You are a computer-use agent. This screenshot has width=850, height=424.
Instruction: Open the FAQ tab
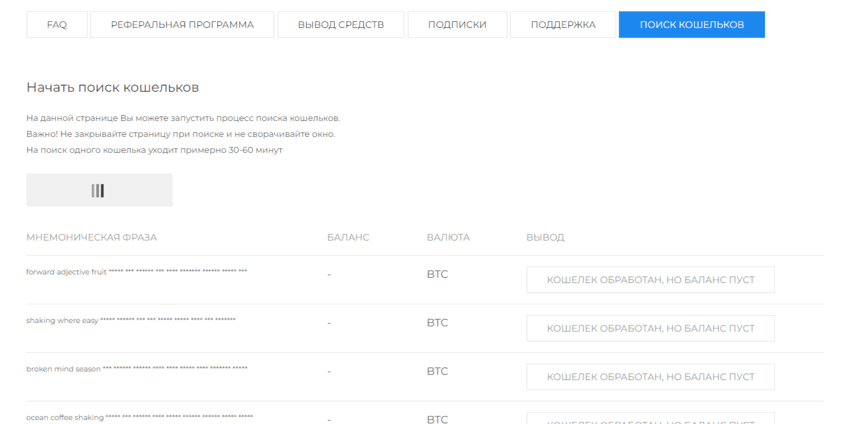pos(57,25)
